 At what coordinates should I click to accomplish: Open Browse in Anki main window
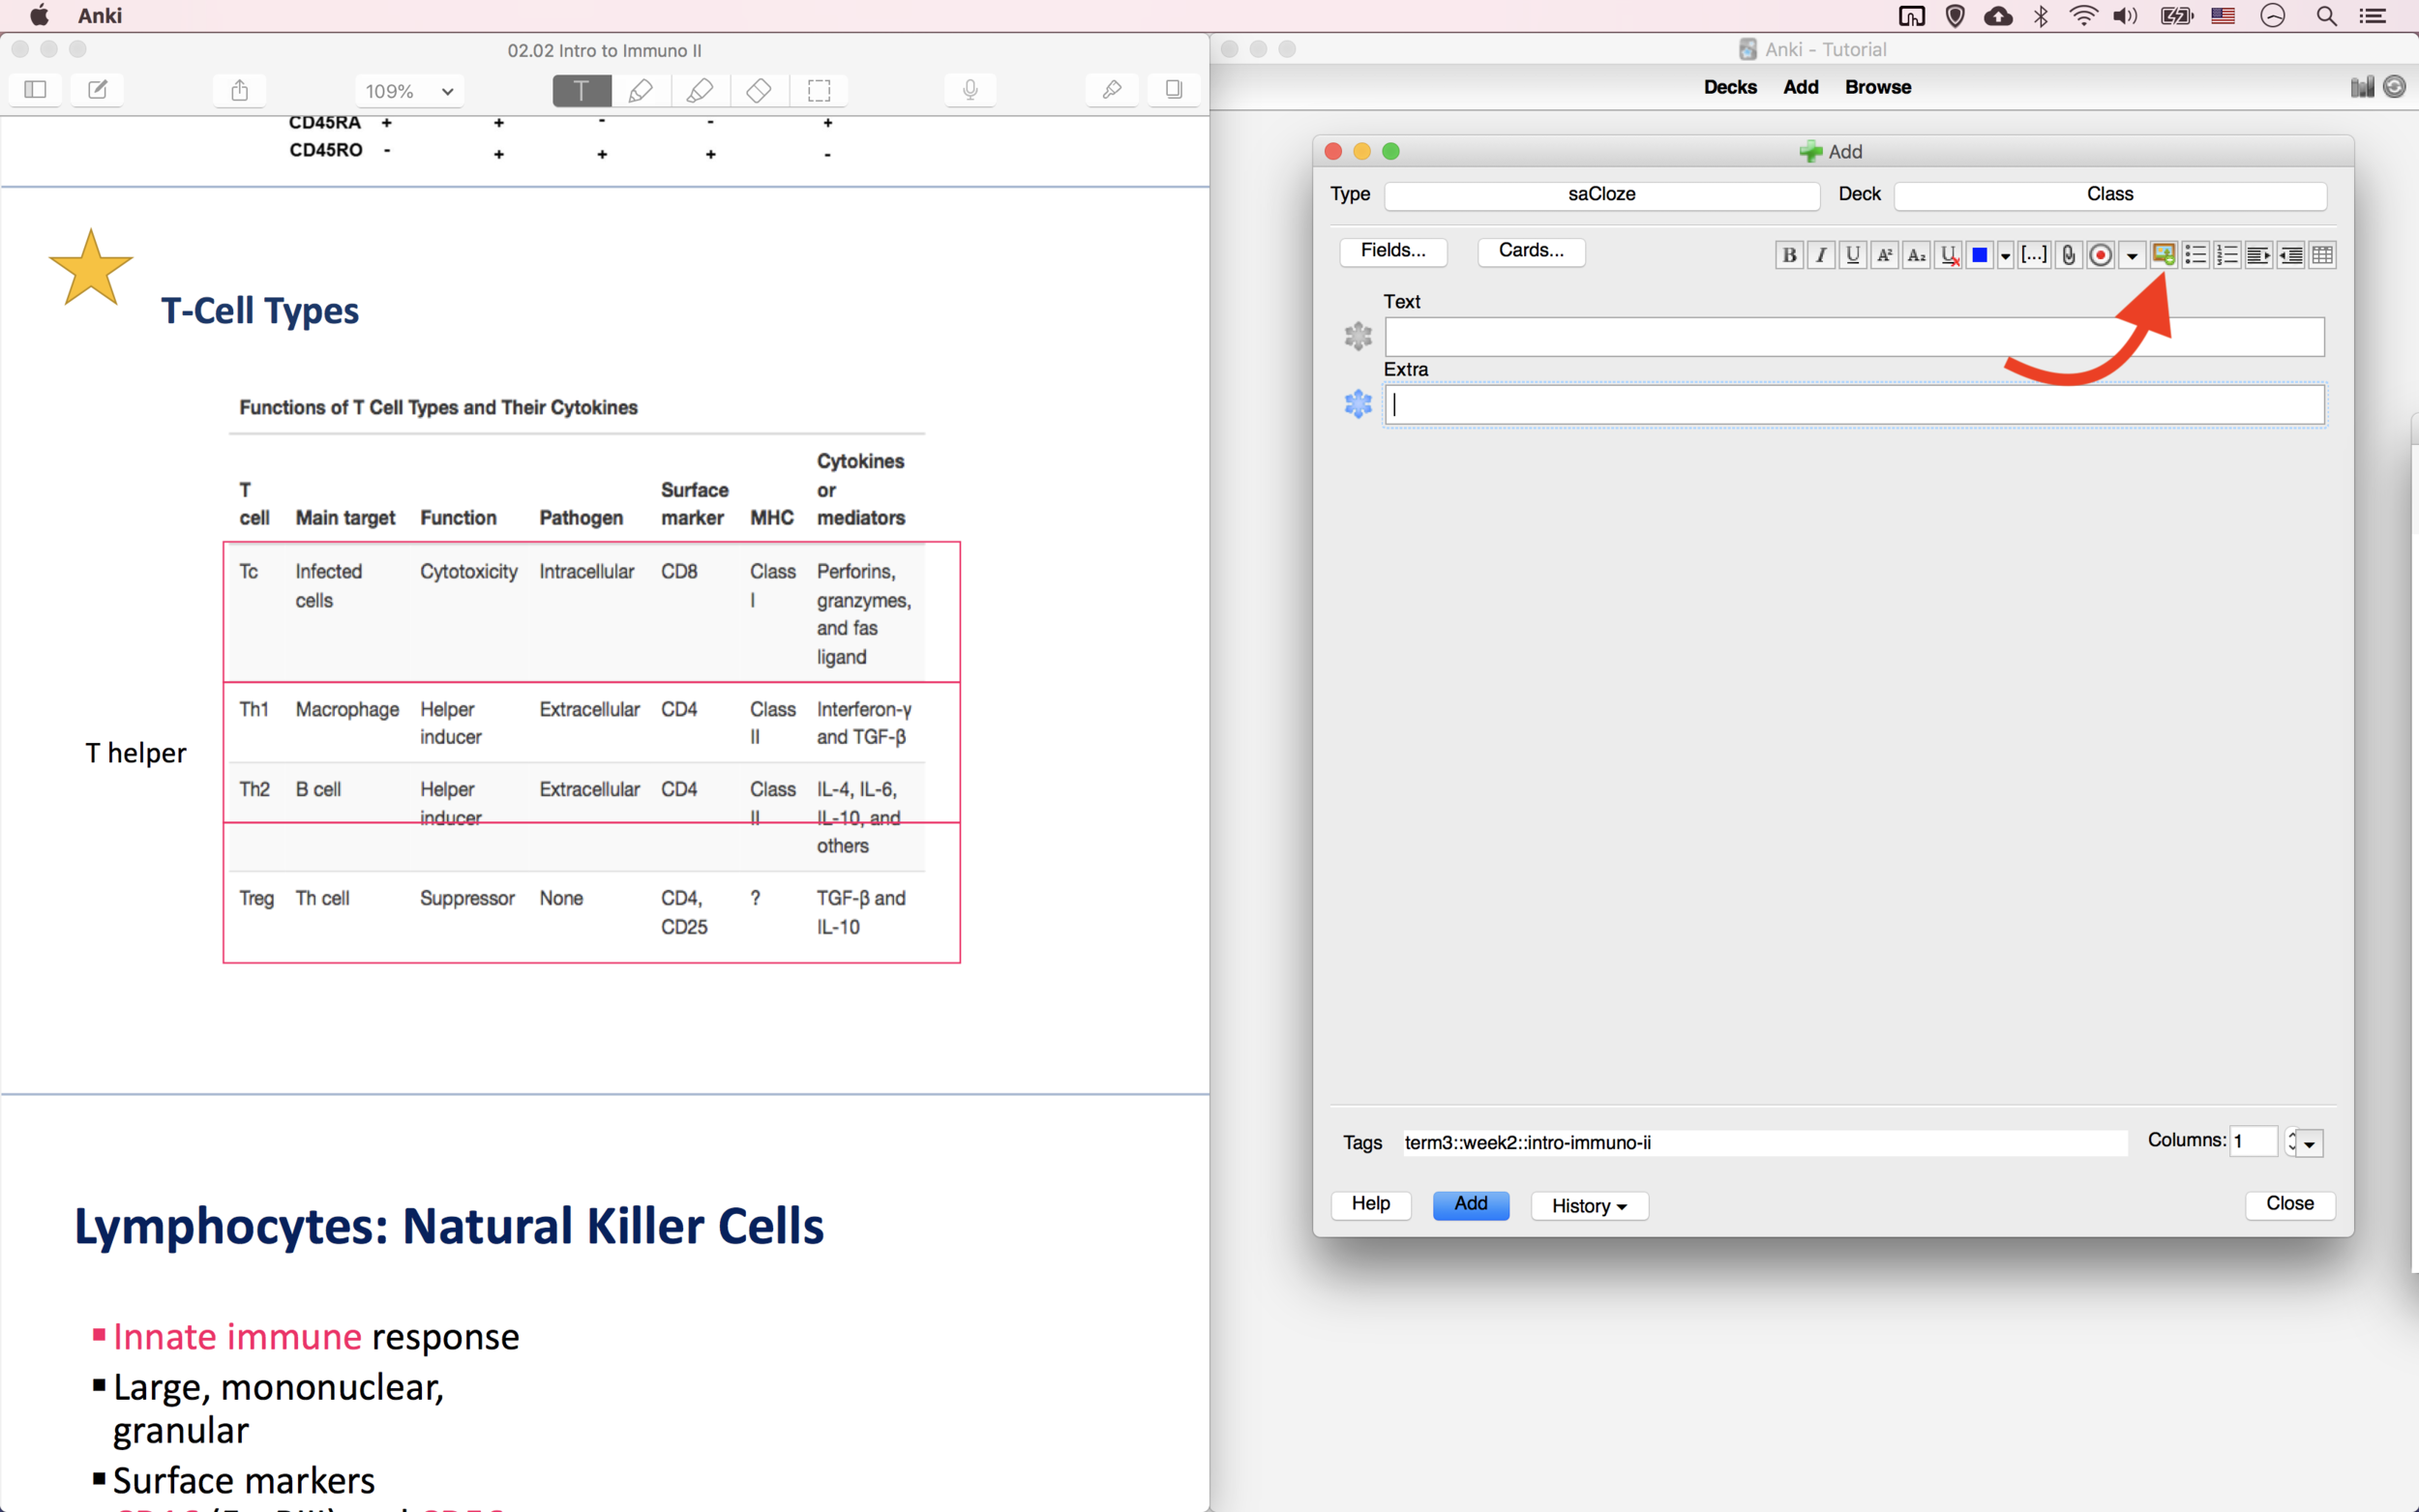tap(1877, 87)
